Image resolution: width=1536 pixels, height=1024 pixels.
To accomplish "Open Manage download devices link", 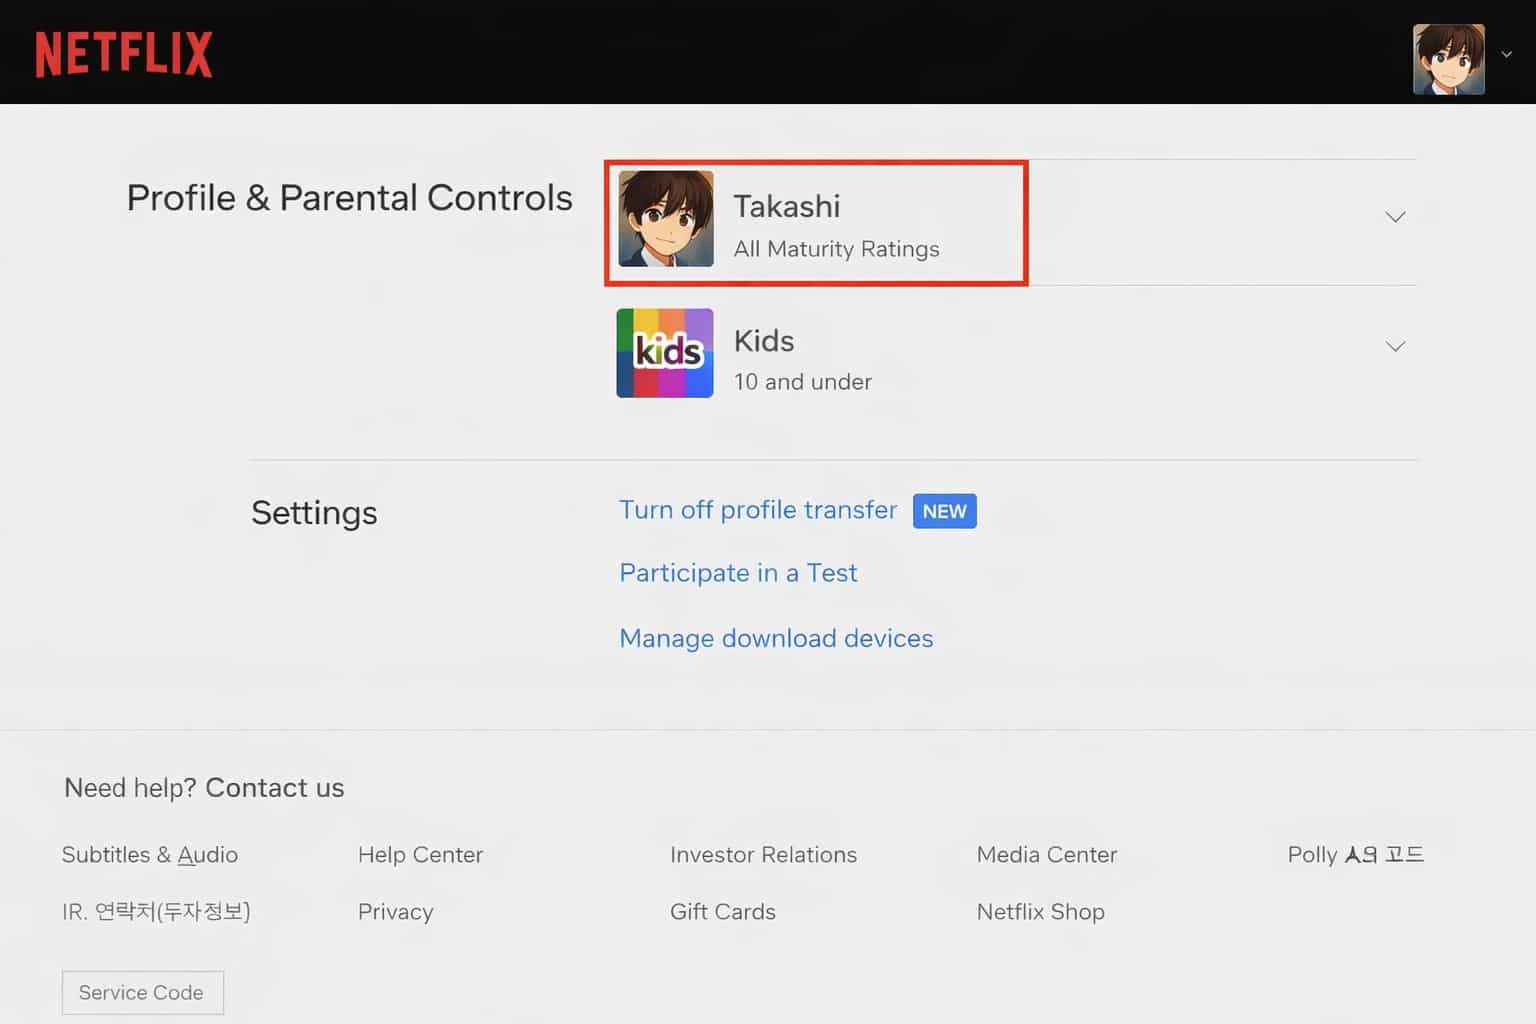I will click(x=776, y=638).
